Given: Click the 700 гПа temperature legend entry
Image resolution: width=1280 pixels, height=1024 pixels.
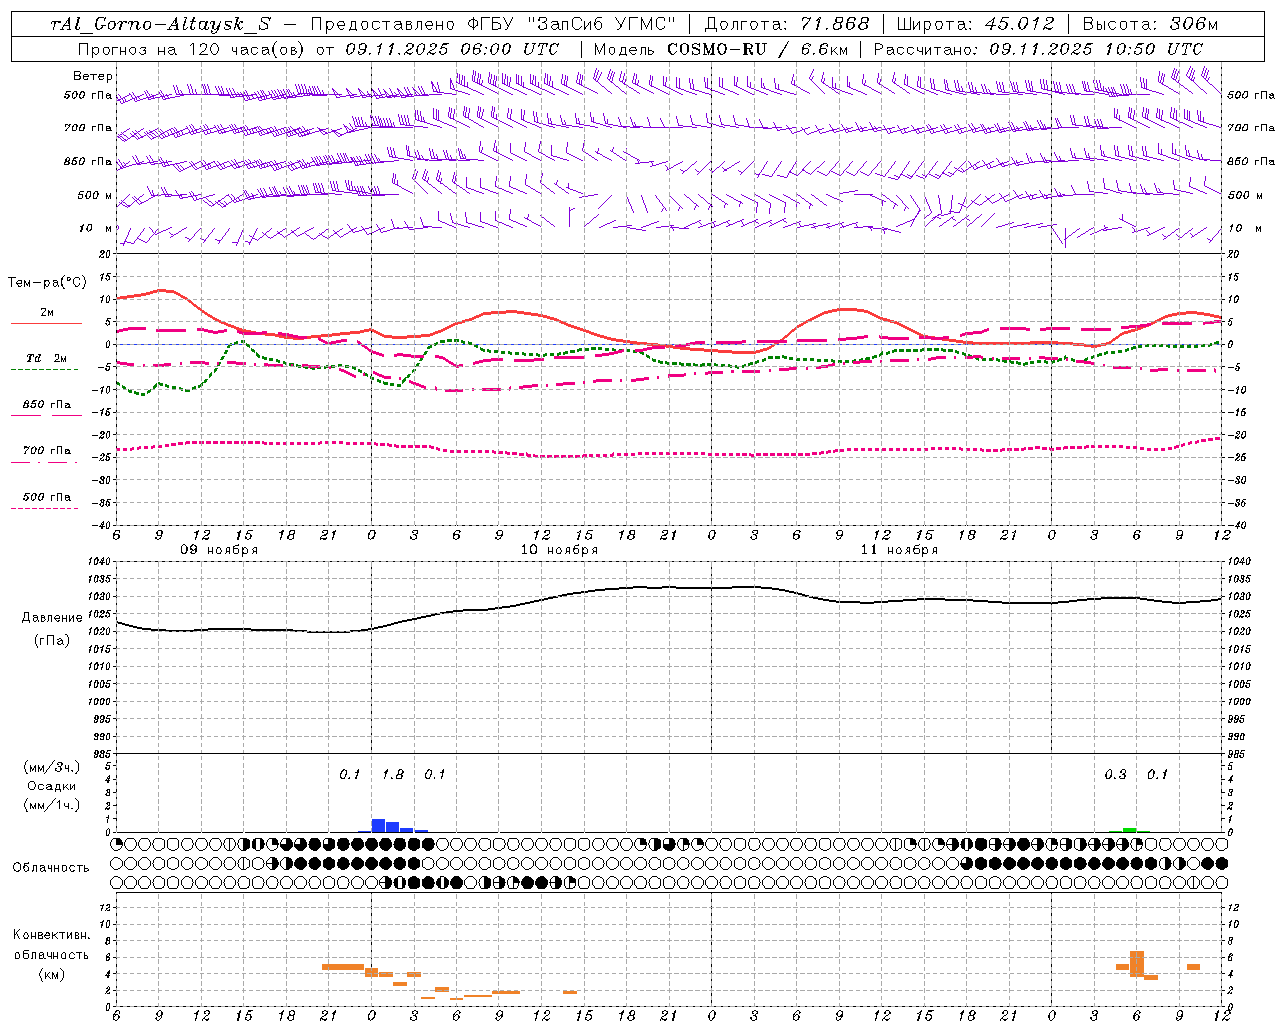Looking at the screenshot, I should pos(47,454).
